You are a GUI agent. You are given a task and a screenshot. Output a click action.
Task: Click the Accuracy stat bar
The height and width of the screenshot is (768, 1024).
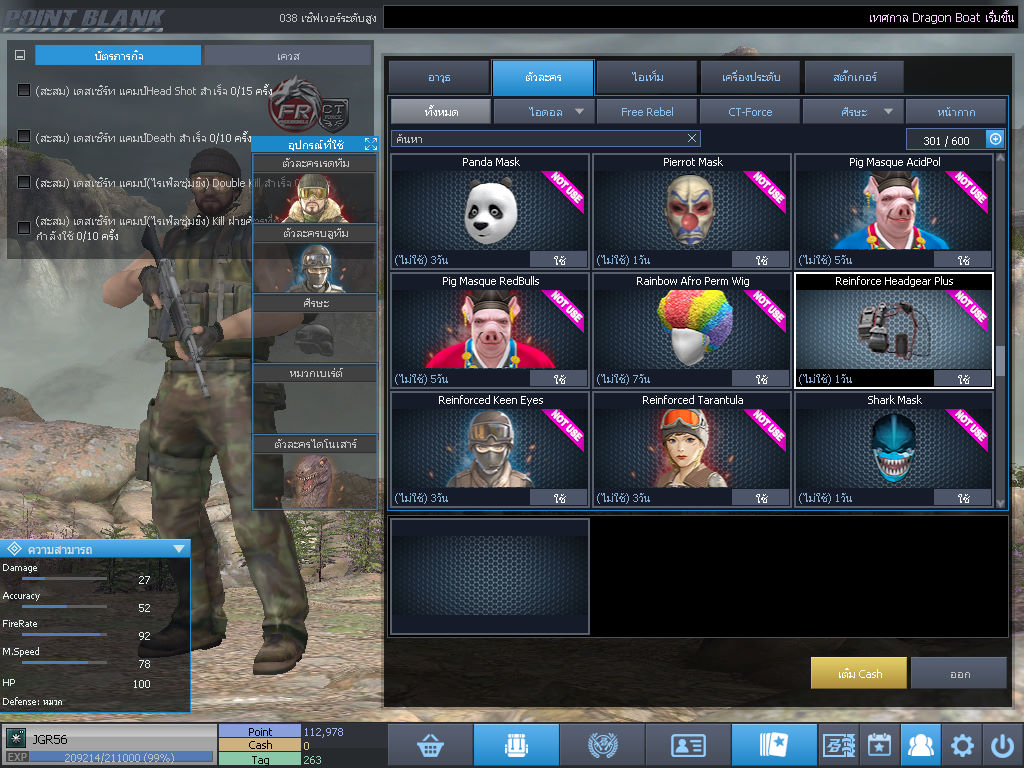[65, 606]
